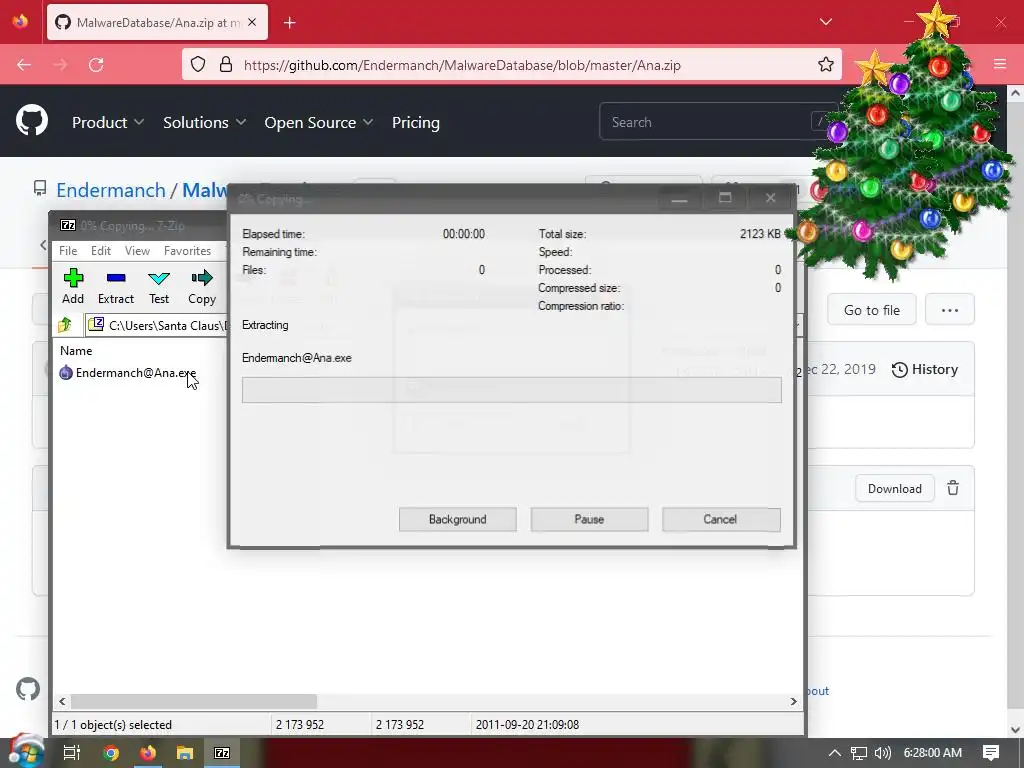This screenshot has height=768, width=1024.
Task: Expand the Solutions dropdown on GitHub
Action: (204, 122)
